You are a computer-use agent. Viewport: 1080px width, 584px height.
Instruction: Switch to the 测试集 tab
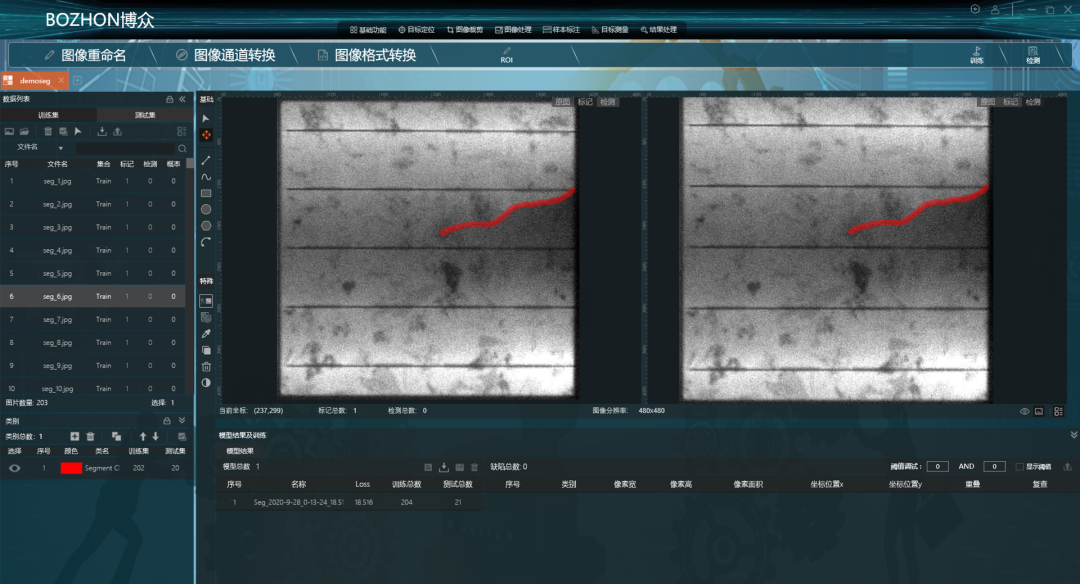coord(144,115)
